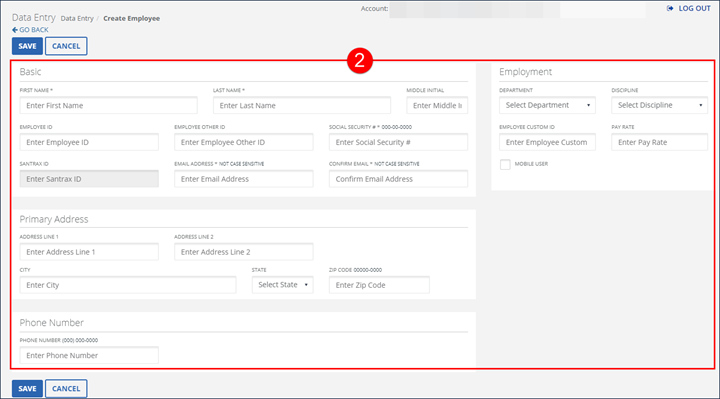Focus the Phone Number field
This screenshot has height=399, width=720.
pyautogui.click(x=89, y=355)
